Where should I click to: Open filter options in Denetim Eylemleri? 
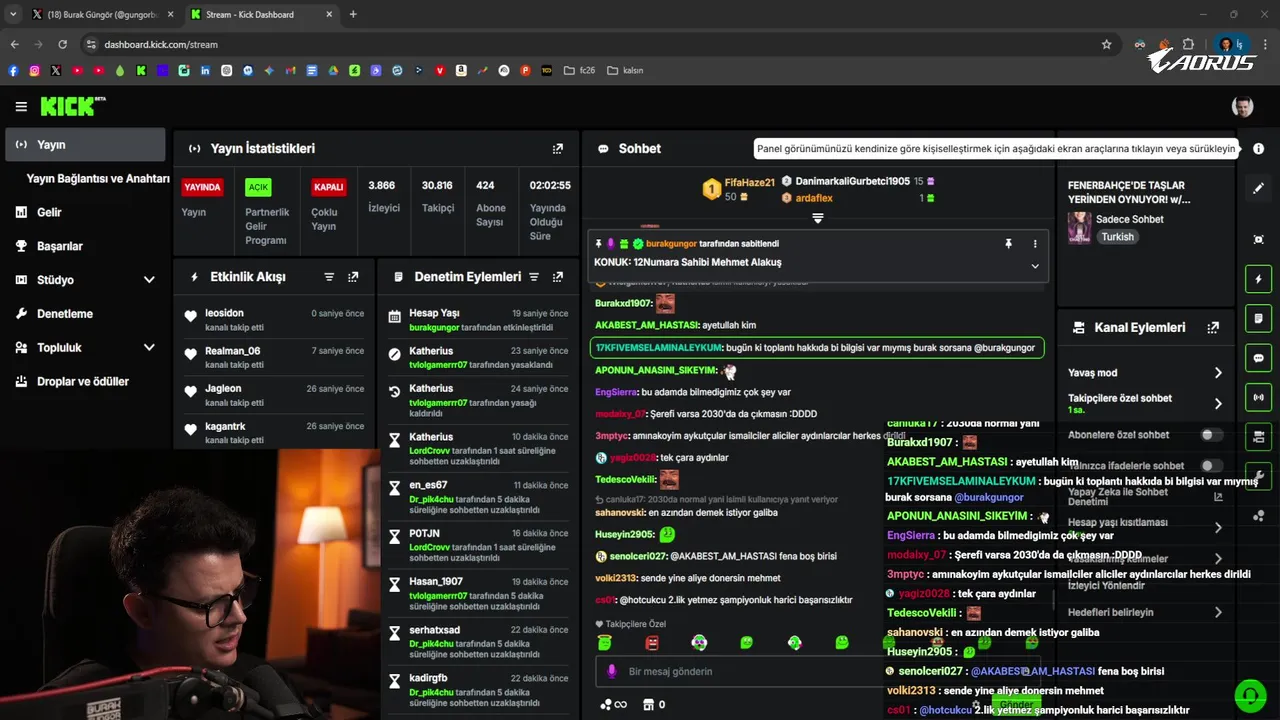click(x=534, y=277)
